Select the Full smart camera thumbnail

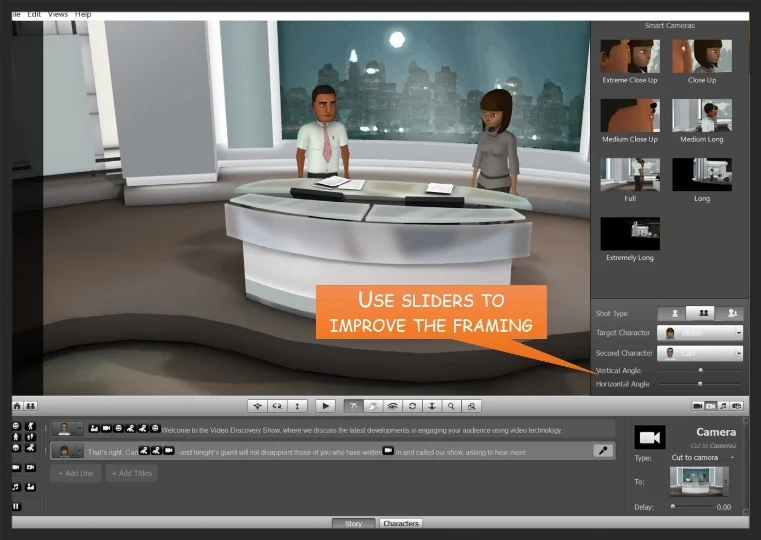pos(630,174)
